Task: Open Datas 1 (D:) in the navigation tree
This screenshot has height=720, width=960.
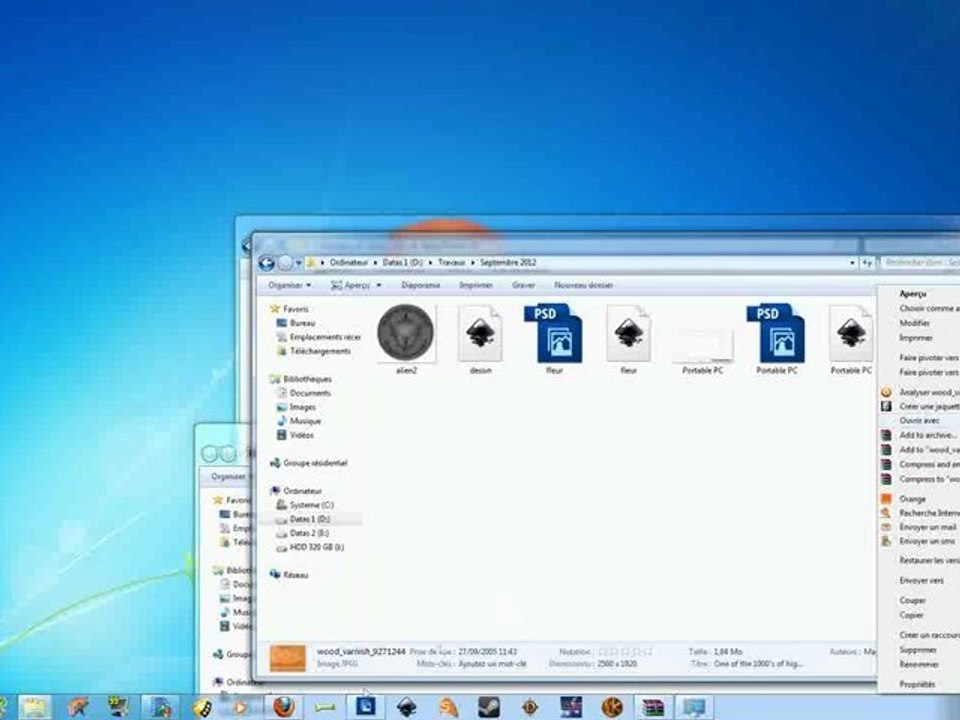Action: point(304,520)
